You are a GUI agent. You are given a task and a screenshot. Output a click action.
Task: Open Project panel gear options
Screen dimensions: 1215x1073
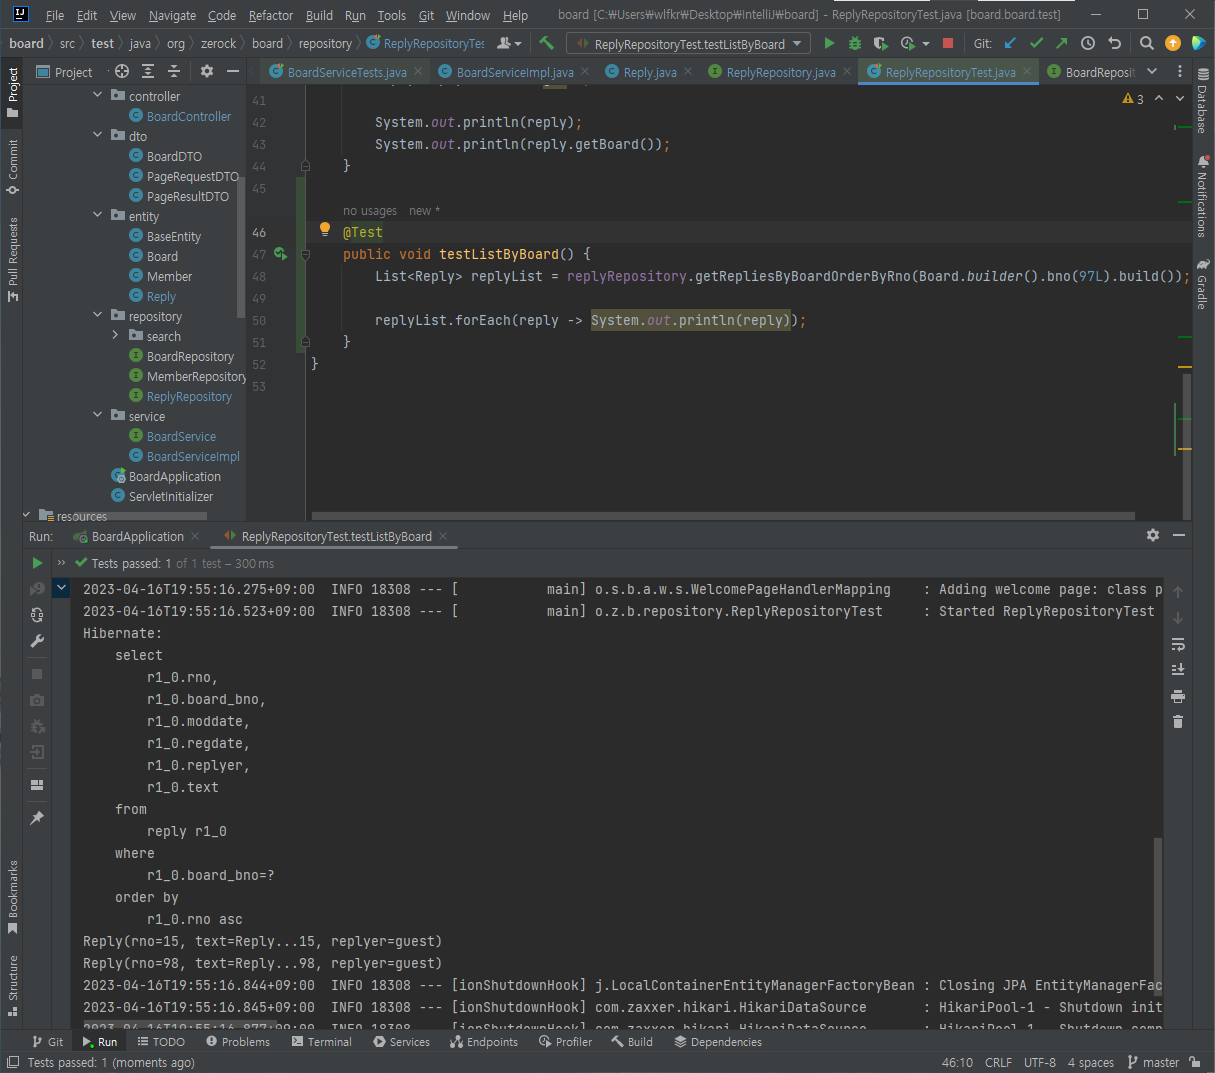pyautogui.click(x=207, y=71)
